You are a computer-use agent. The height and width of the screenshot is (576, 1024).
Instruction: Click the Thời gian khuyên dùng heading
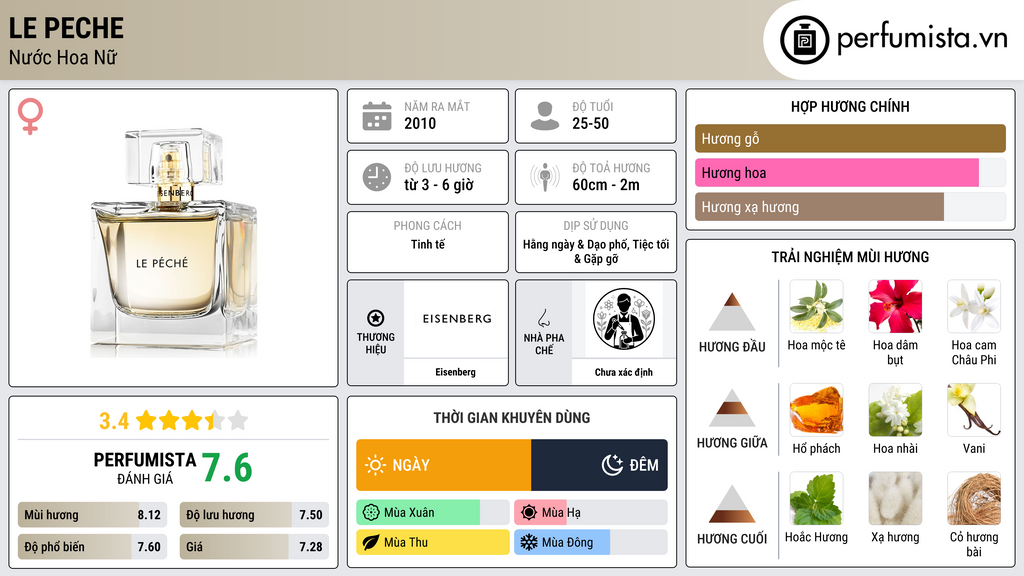(x=512, y=417)
